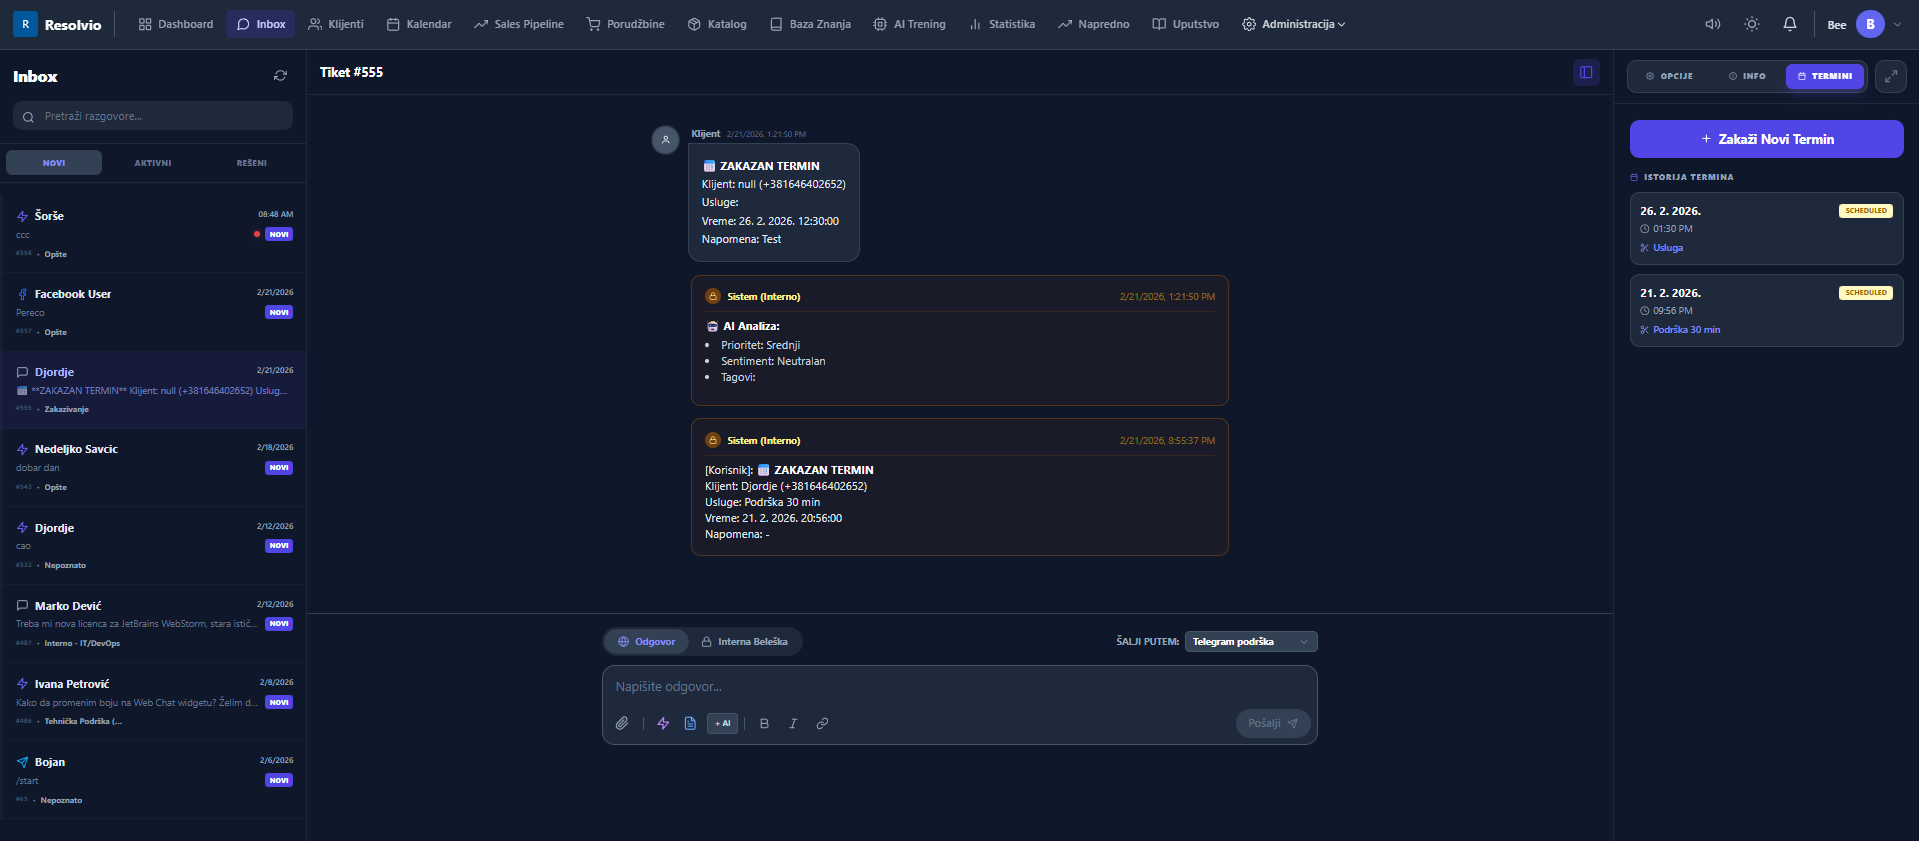Insert template with document icon
The width and height of the screenshot is (1919, 841).
point(690,723)
